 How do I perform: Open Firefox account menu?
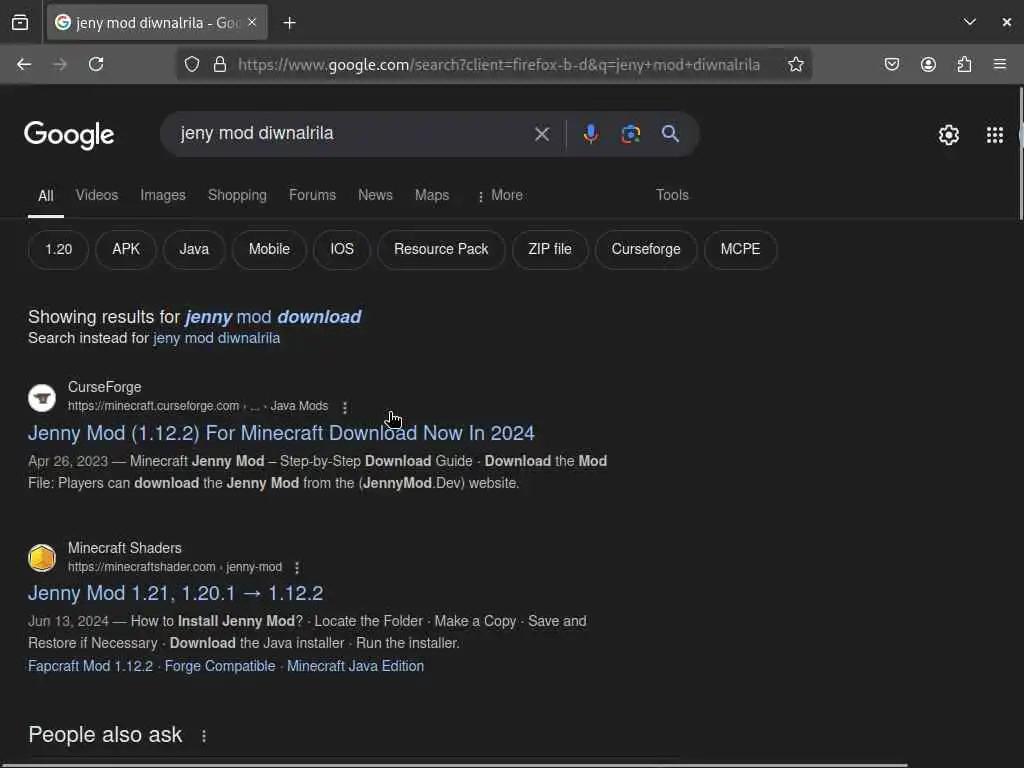928,64
